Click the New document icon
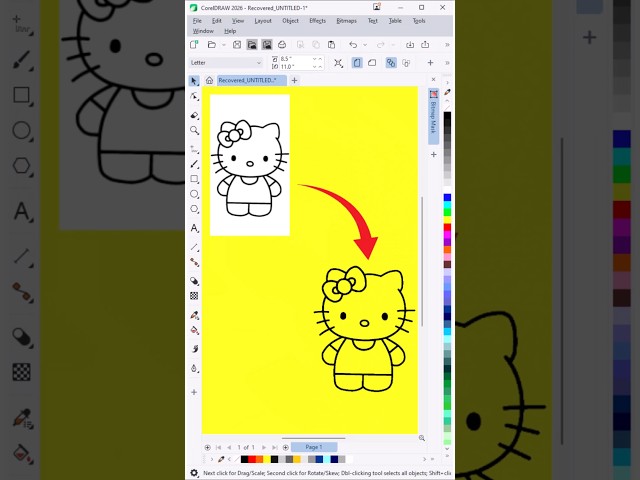 (x=194, y=44)
